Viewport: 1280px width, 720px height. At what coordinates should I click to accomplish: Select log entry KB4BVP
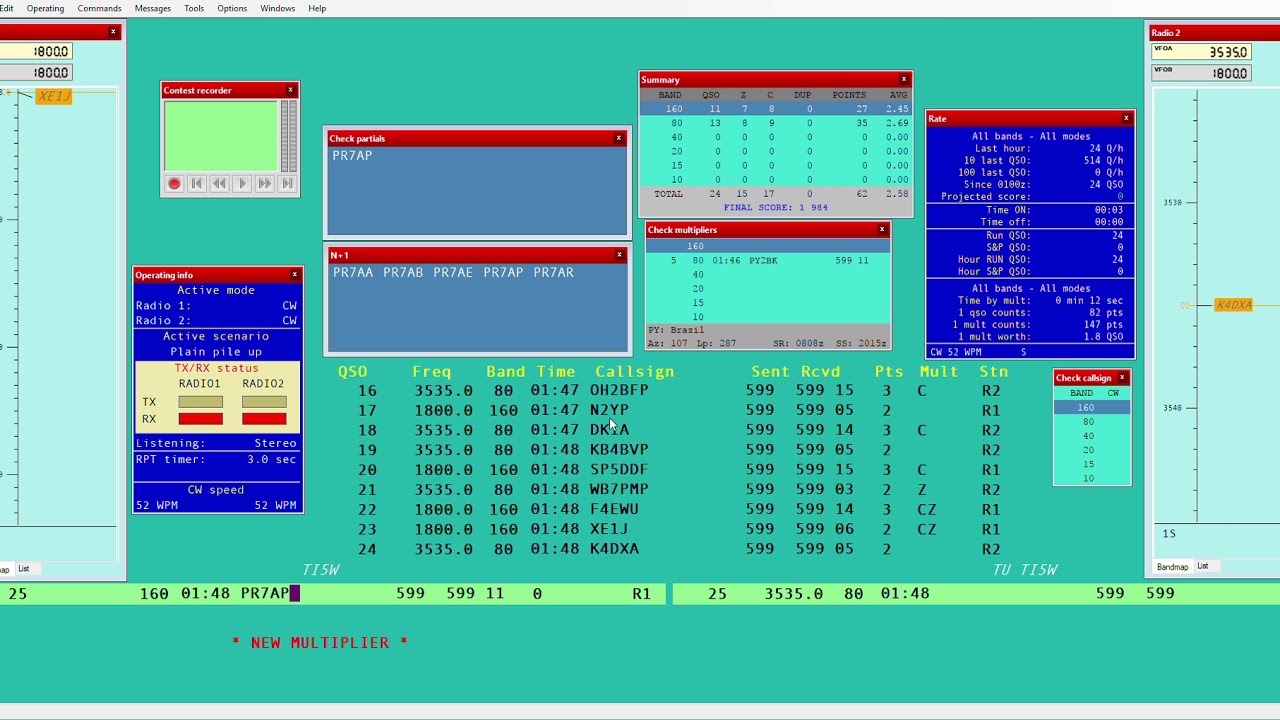pos(619,450)
